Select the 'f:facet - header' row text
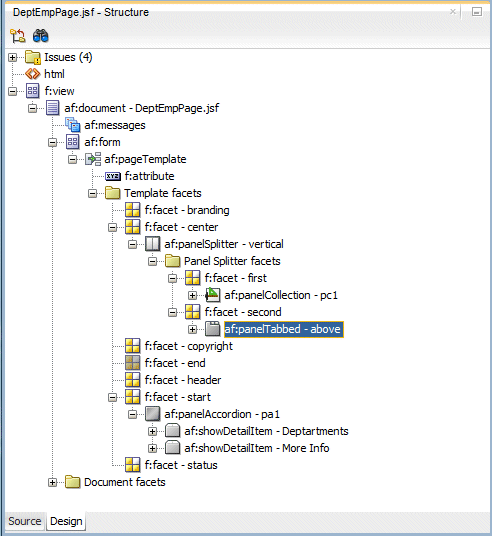 (x=183, y=380)
